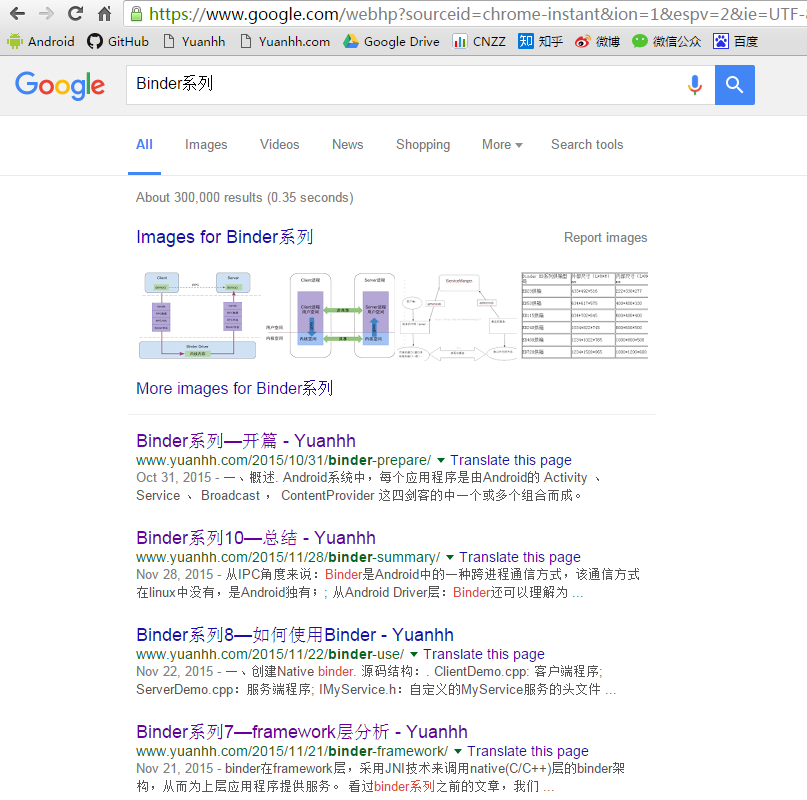This screenshot has width=807, height=800.
Task: Click the About 300,000 results text
Action: (x=244, y=197)
